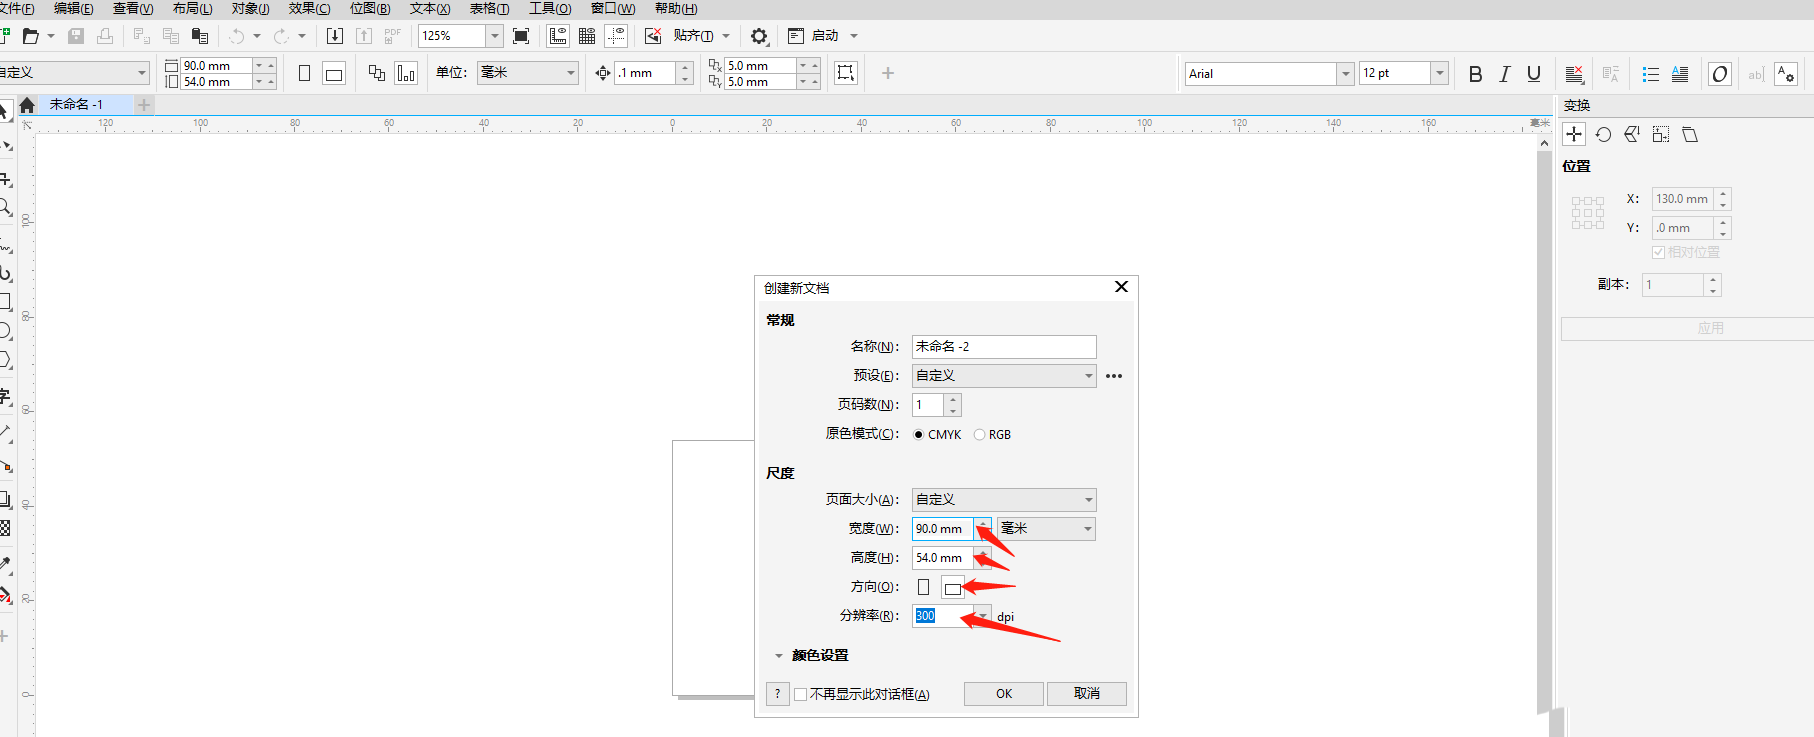Open the folder icon in the toolbar
Screen dimensions: 1814x737
31,36
